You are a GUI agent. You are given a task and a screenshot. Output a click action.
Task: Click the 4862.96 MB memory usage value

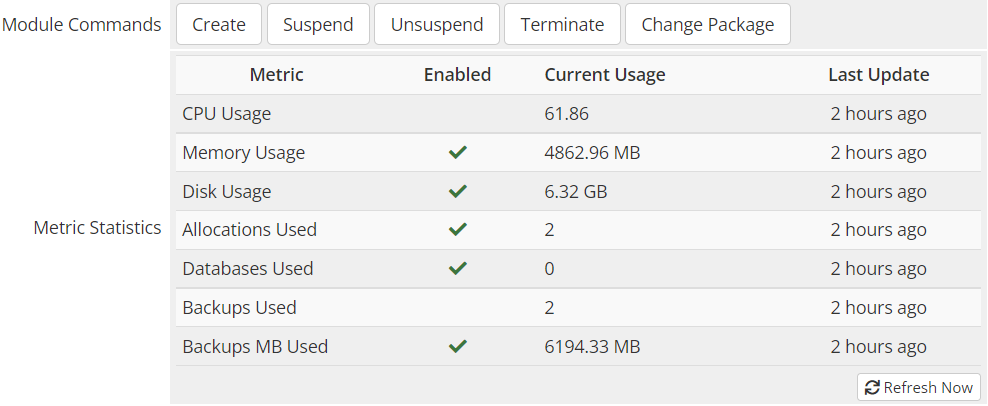pos(592,153)
